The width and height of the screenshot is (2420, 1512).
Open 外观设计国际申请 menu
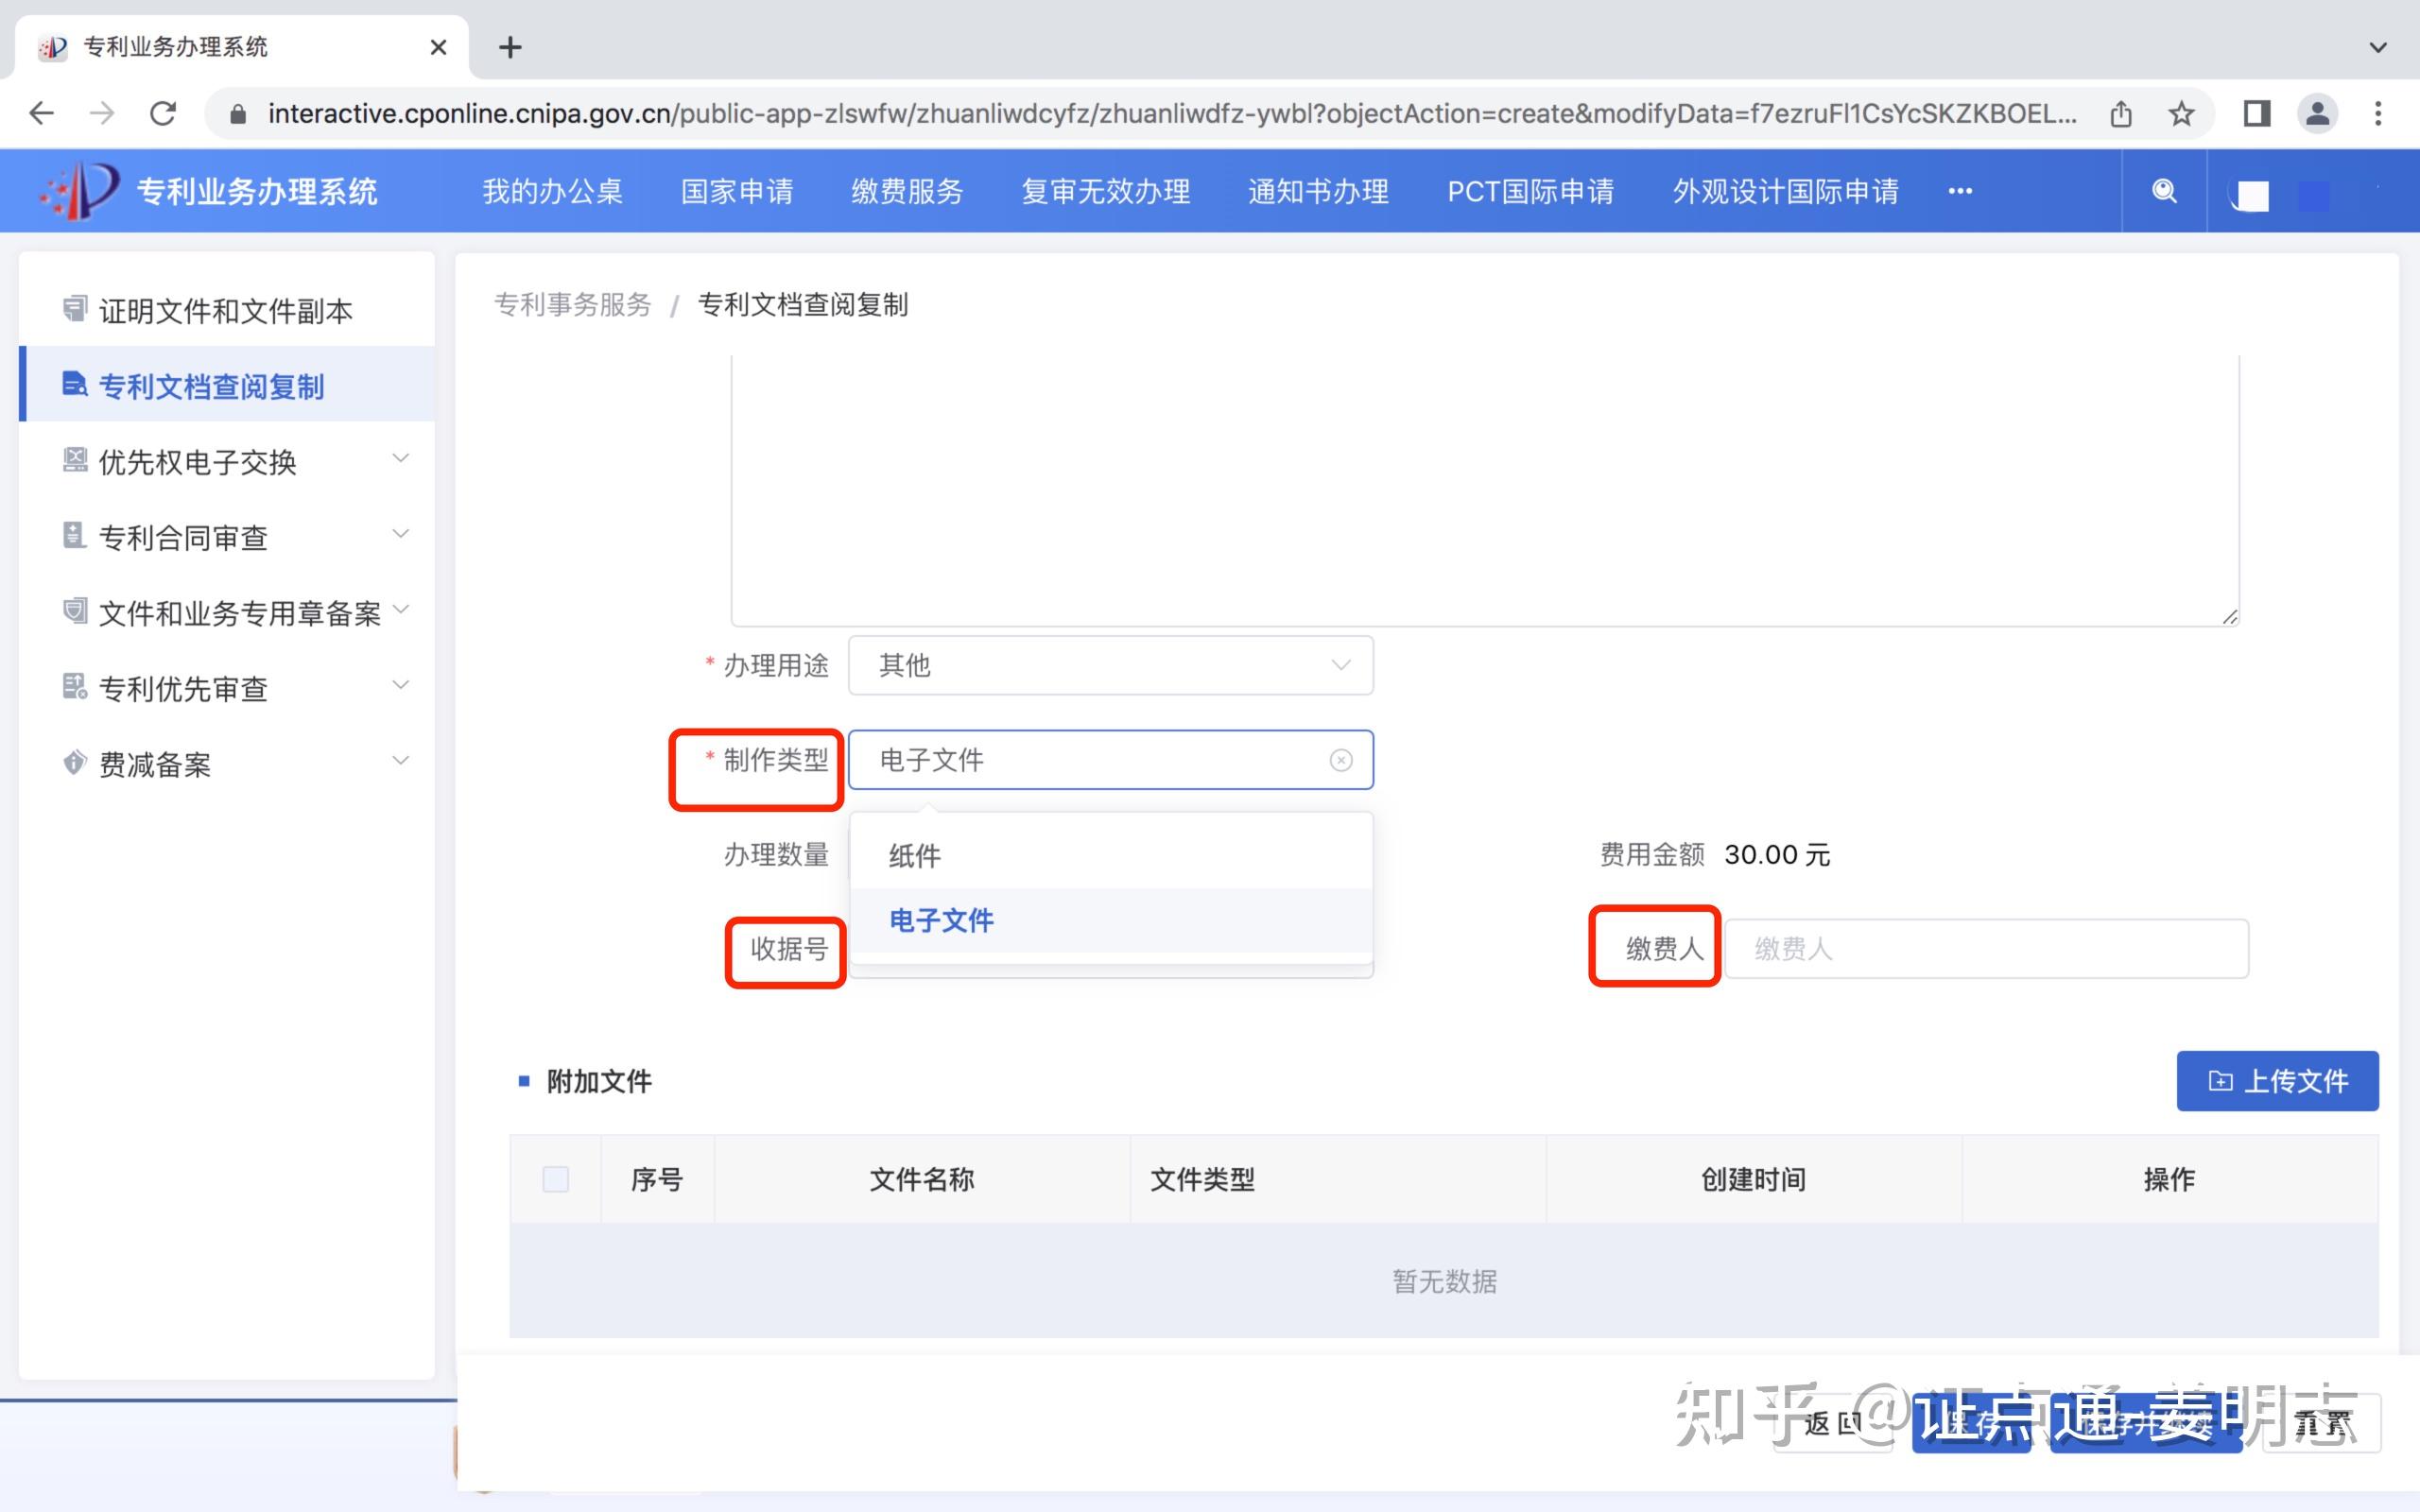1785,191
